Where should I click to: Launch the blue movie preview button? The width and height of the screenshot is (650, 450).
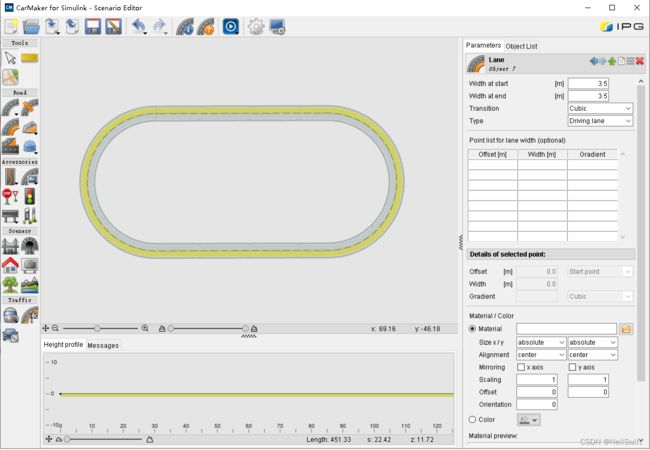tap(231, 27)
